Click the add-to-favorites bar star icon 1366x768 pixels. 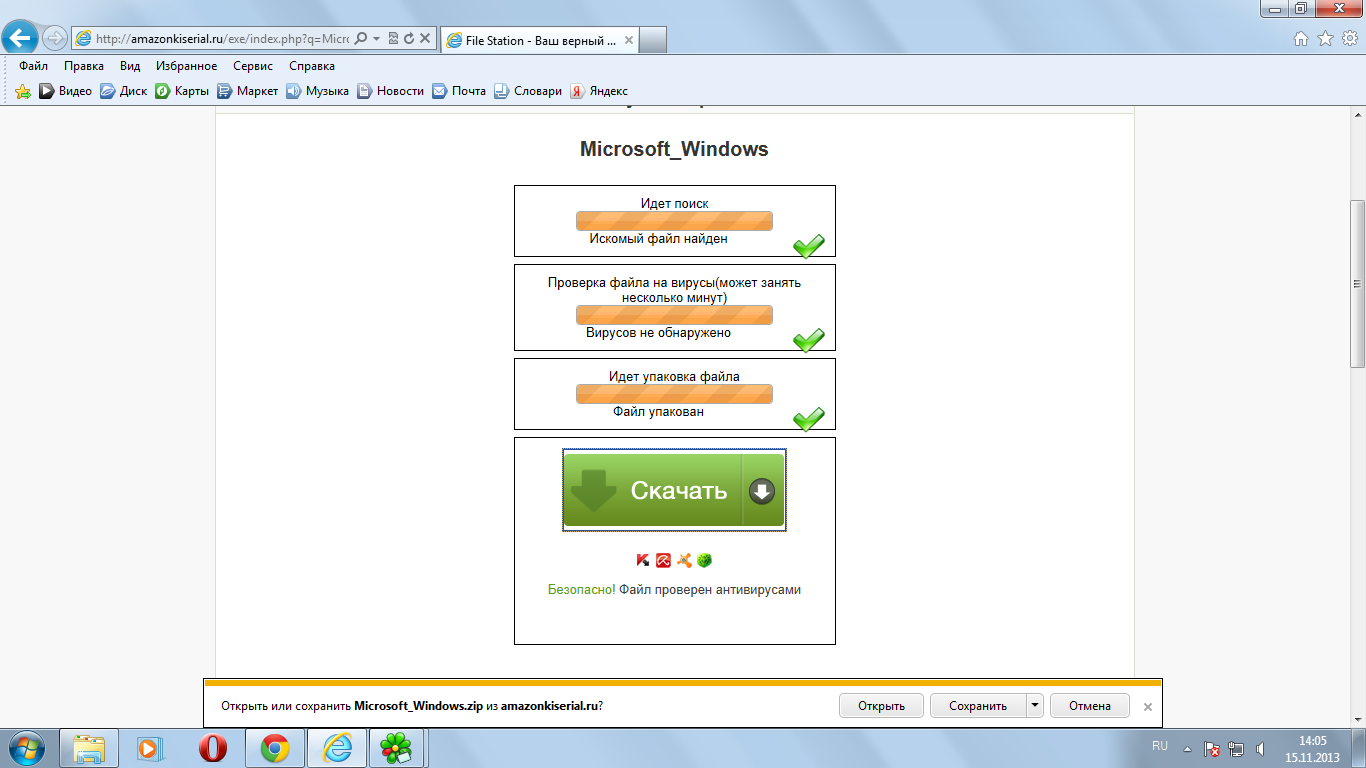click(23, 91)
